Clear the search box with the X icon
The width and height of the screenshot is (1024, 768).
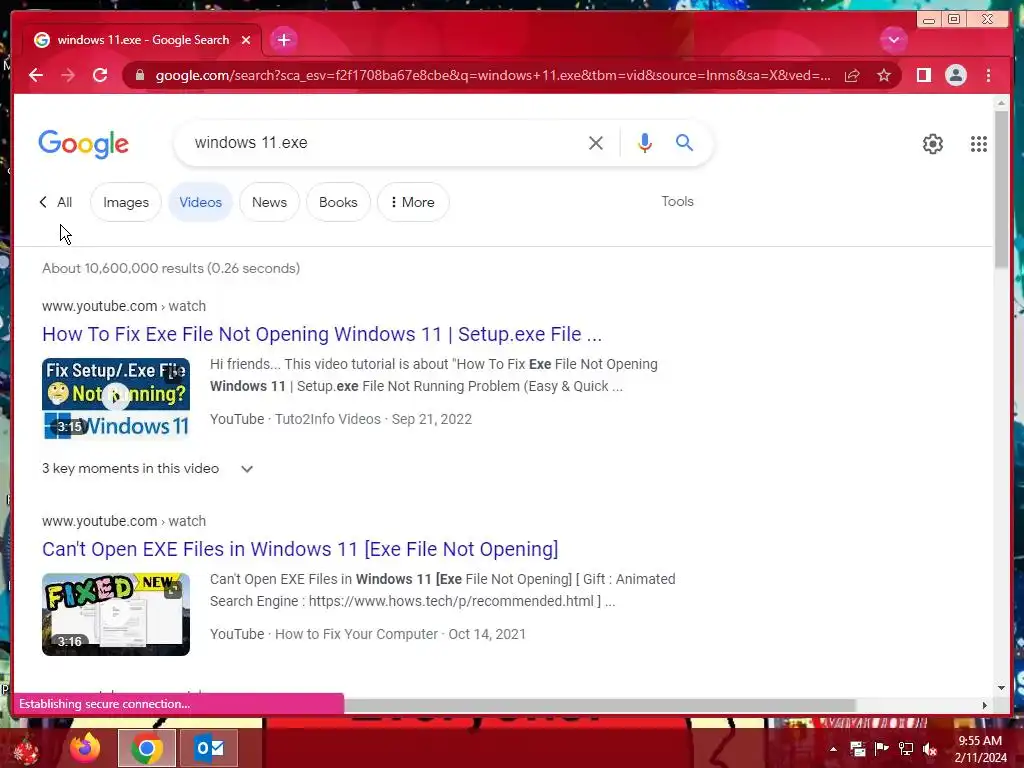click(x=596, y=142)
